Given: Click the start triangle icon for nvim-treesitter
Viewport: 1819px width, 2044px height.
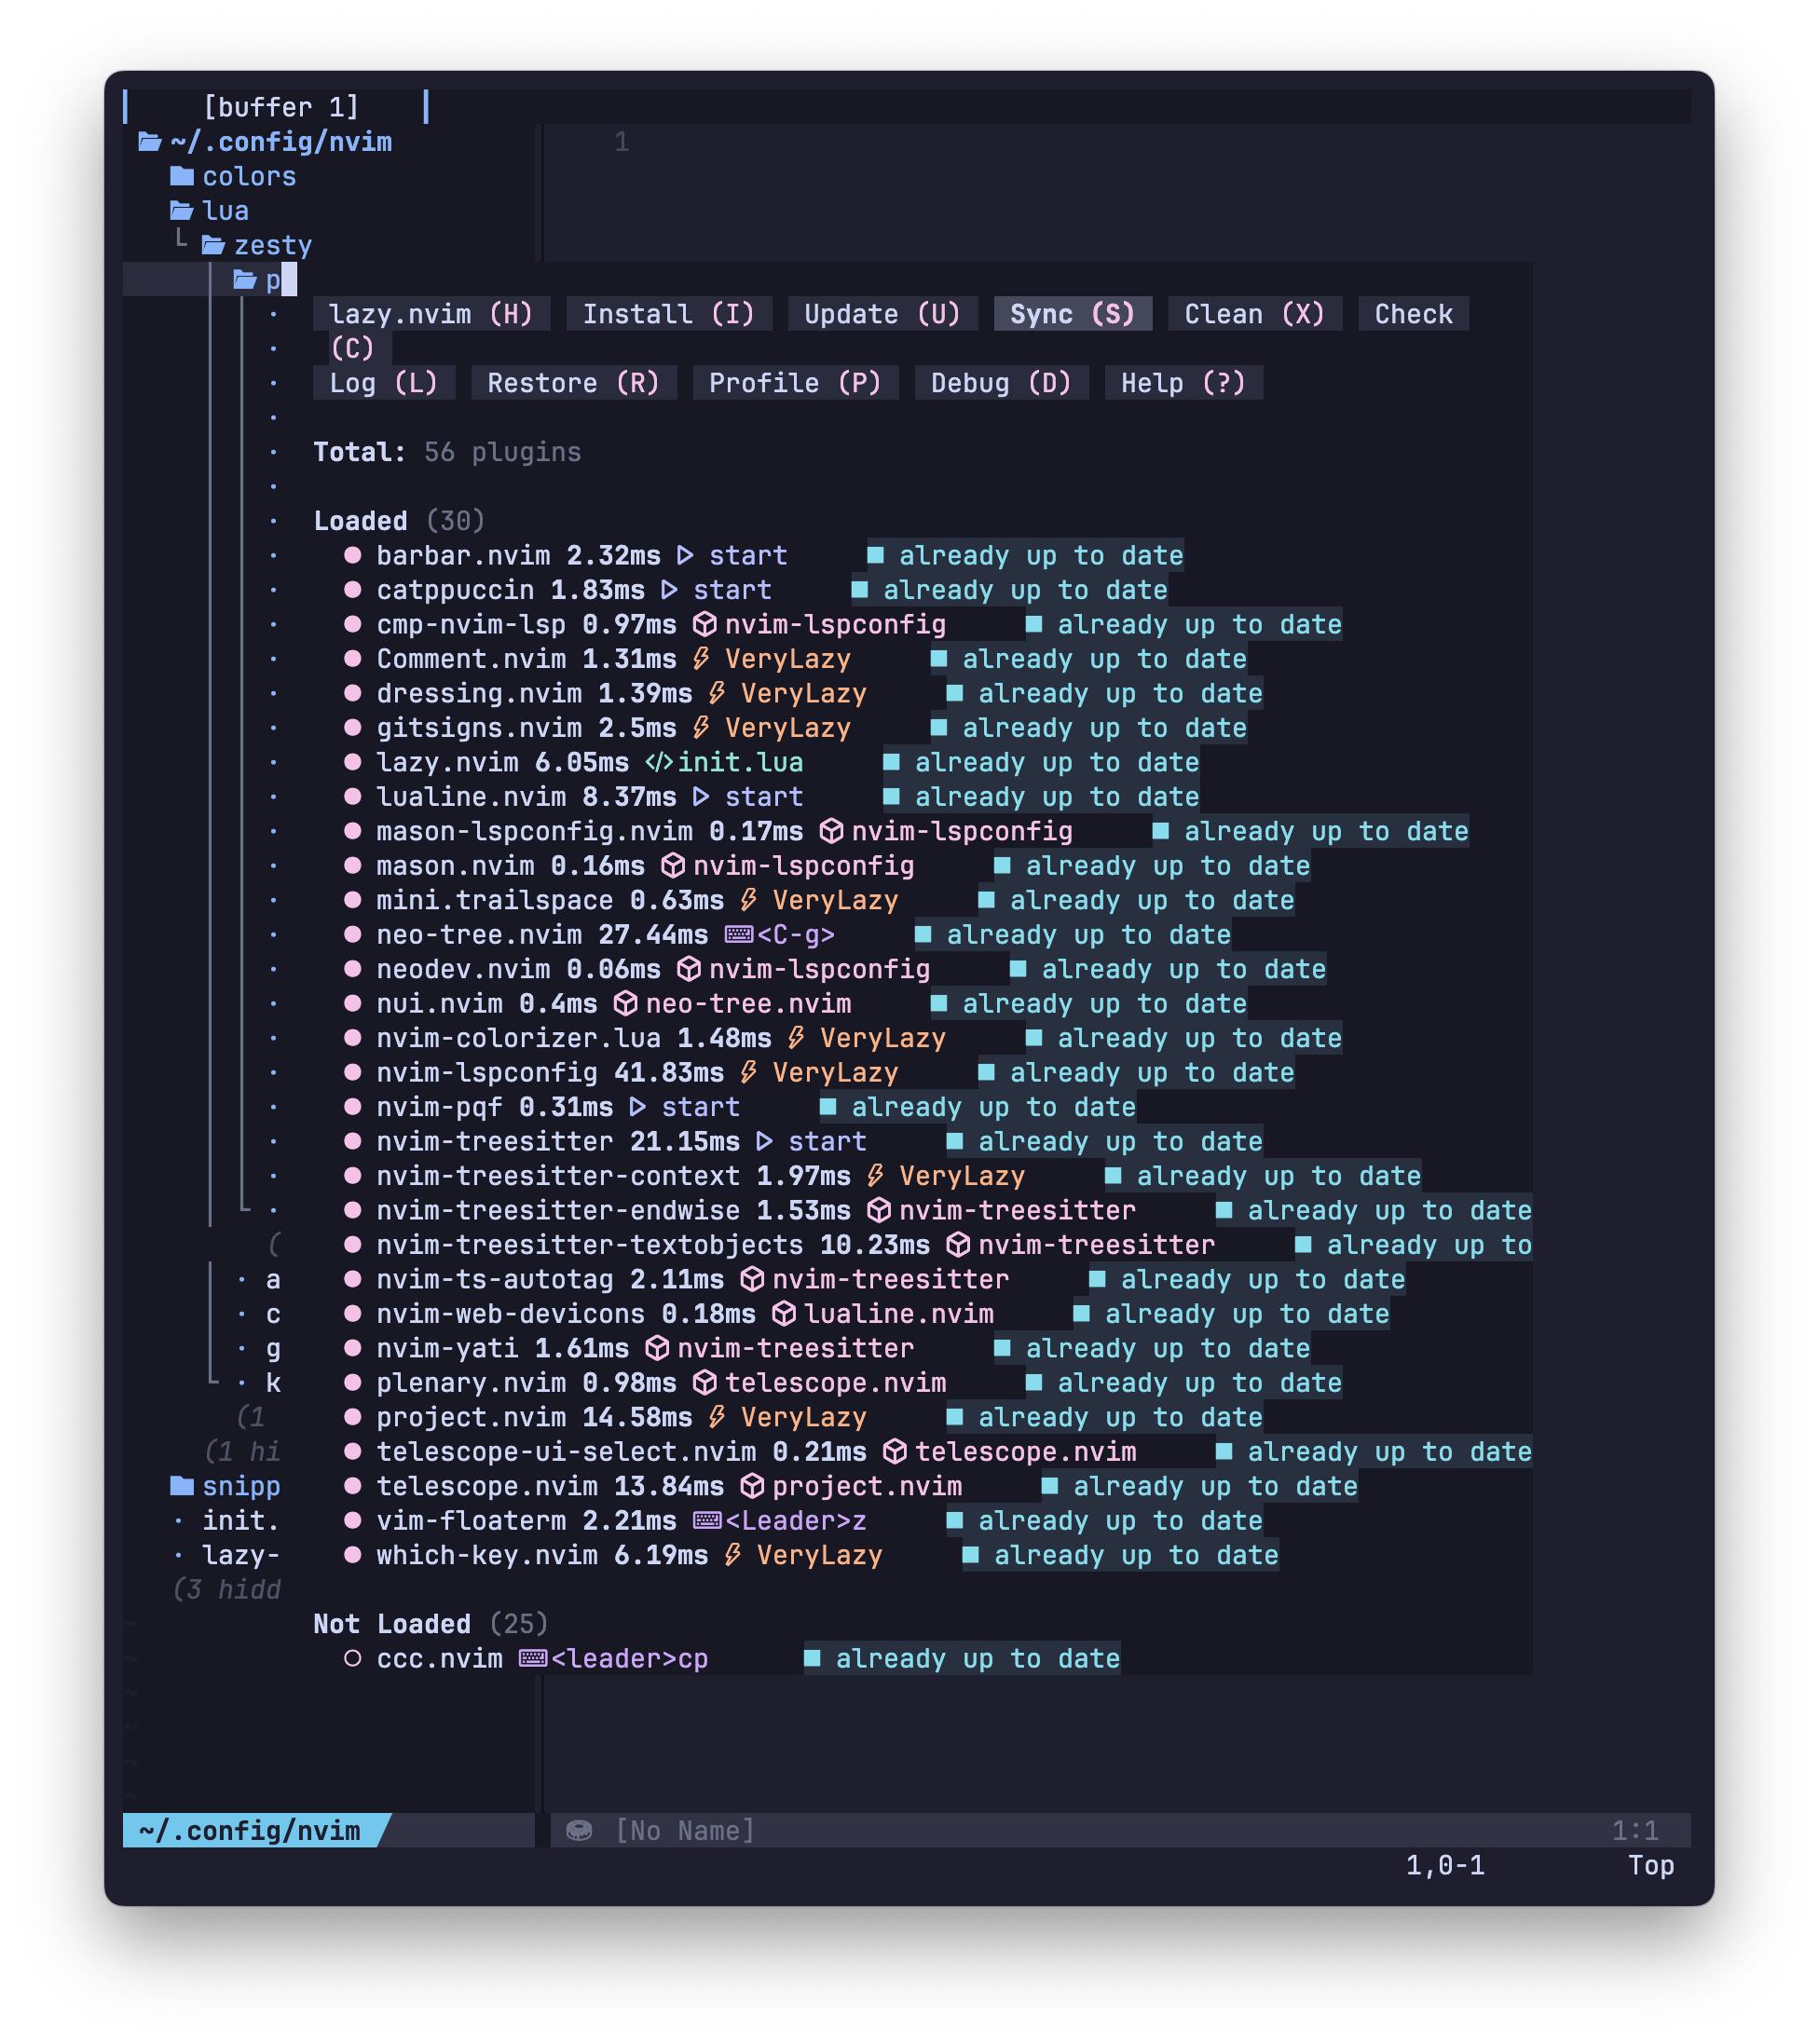Looking at the screenshot, I should [764, 1142].
